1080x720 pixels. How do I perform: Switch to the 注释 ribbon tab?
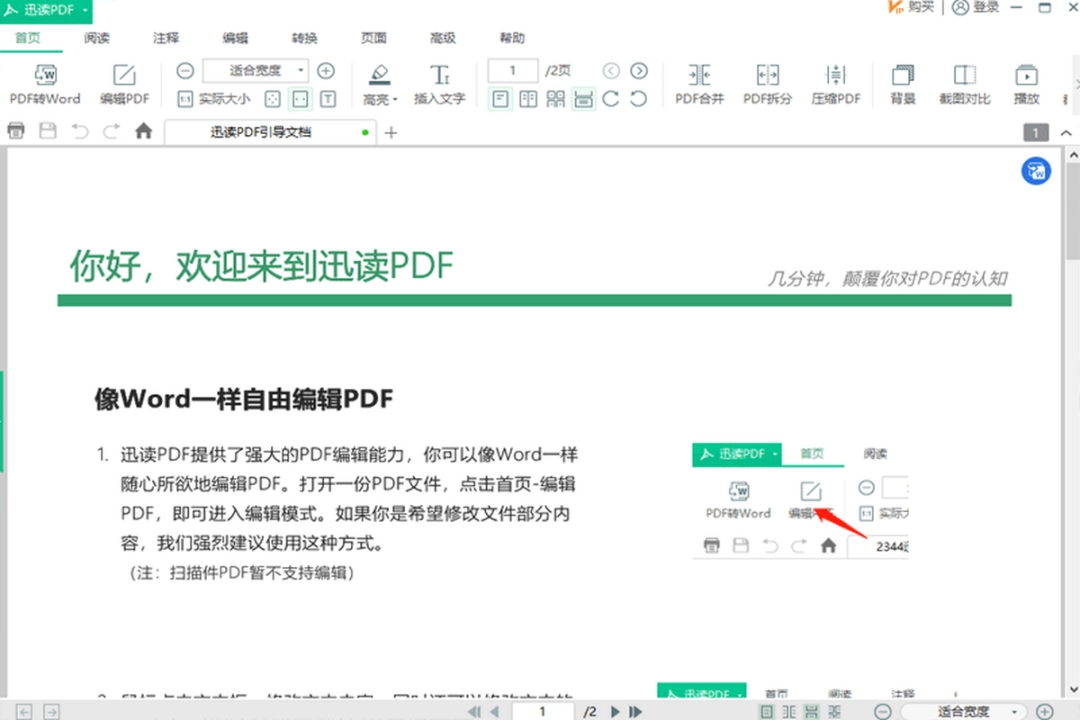click(x=165, y=38)
